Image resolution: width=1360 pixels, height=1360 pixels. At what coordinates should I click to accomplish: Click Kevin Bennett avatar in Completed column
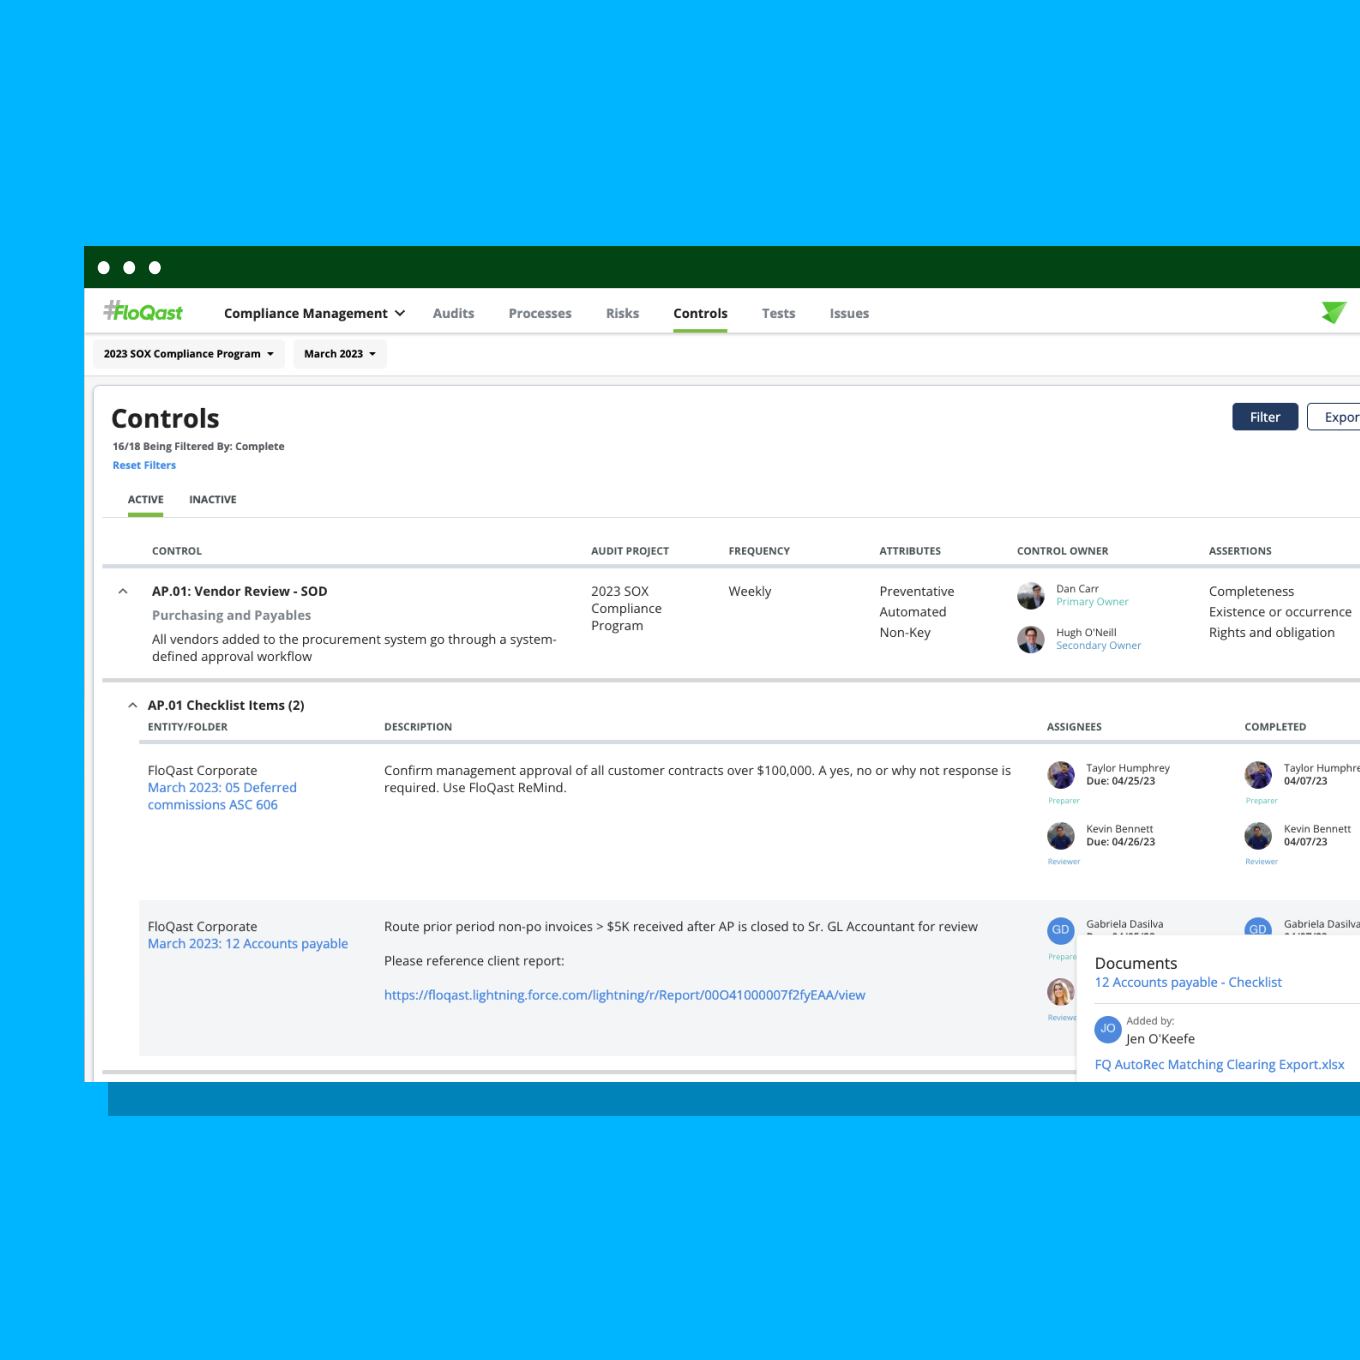1258,836
